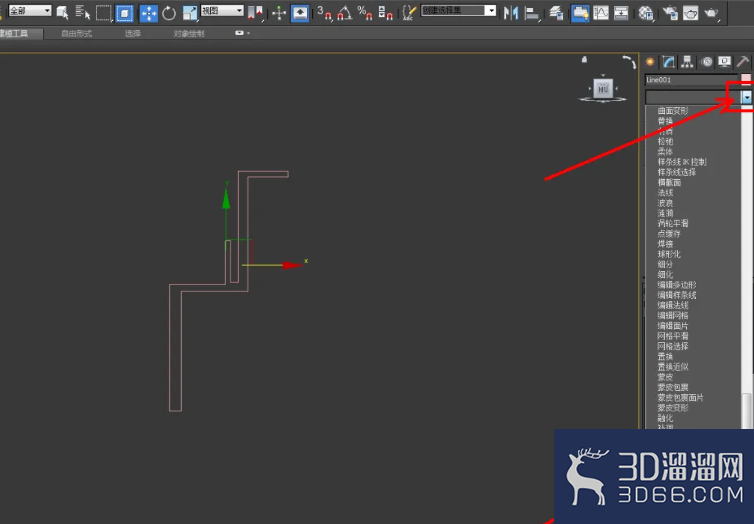
Task: Click the viewport lock icon
Action: (x=584, y=60)
